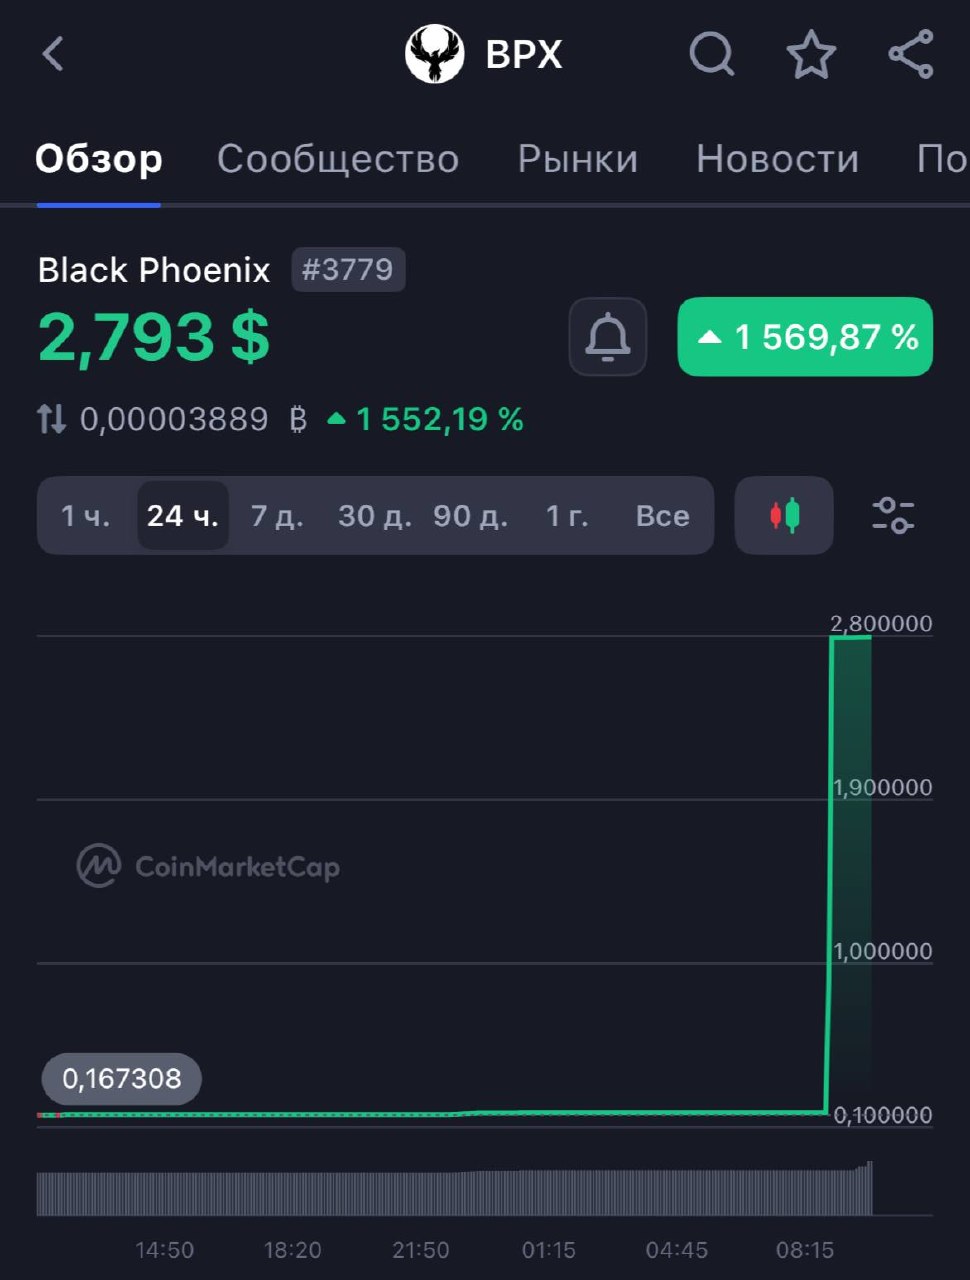Select the 90 д. time range
Image resolution: width=970 pixels, height=1280 pixels.
(x=471, y=516)
